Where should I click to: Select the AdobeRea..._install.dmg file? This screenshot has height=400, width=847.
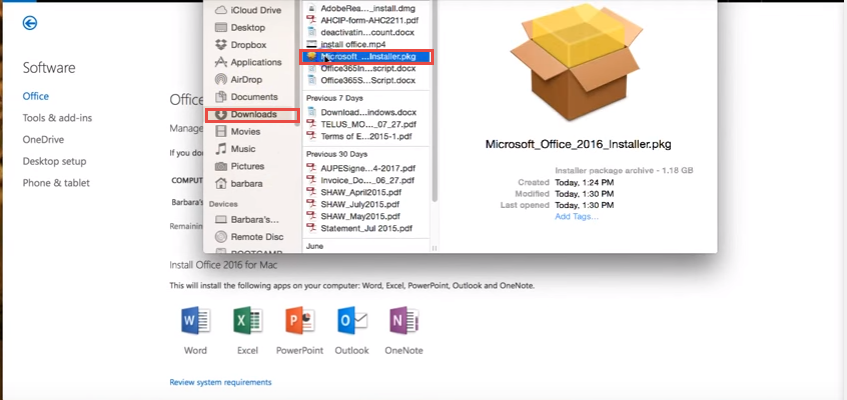(x=362, y=9)
